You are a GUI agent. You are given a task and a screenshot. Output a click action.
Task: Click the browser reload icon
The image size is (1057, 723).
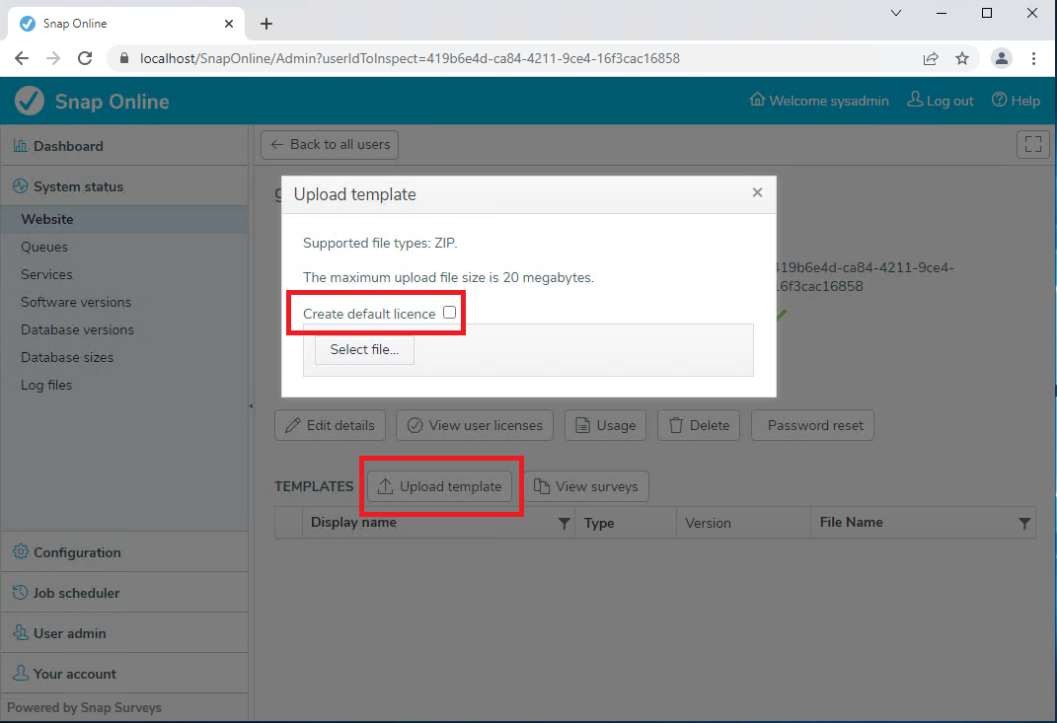coord(85,58)
